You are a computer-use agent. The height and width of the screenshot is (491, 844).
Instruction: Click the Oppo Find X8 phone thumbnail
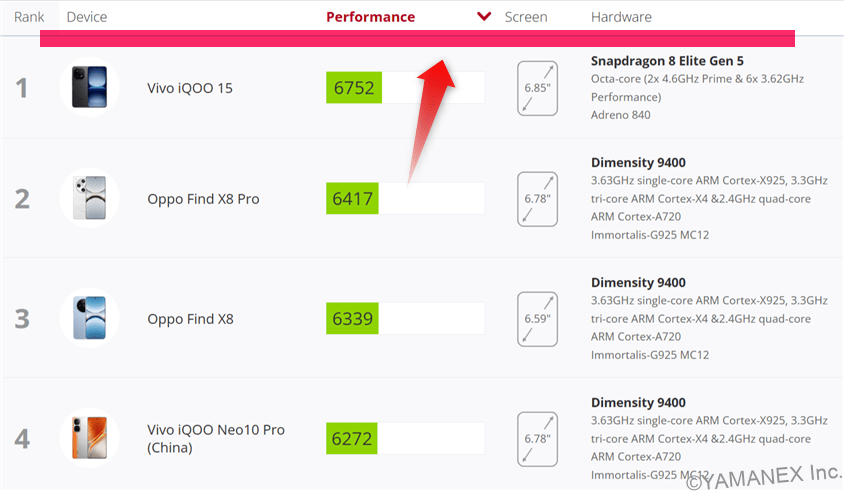pos(89,318)
